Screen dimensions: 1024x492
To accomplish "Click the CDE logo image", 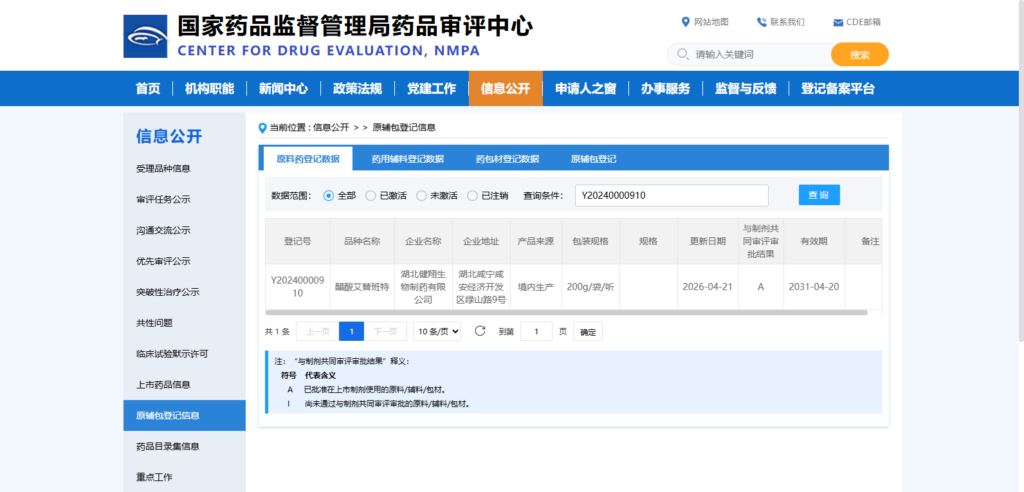I will click(x=145, y=36).
